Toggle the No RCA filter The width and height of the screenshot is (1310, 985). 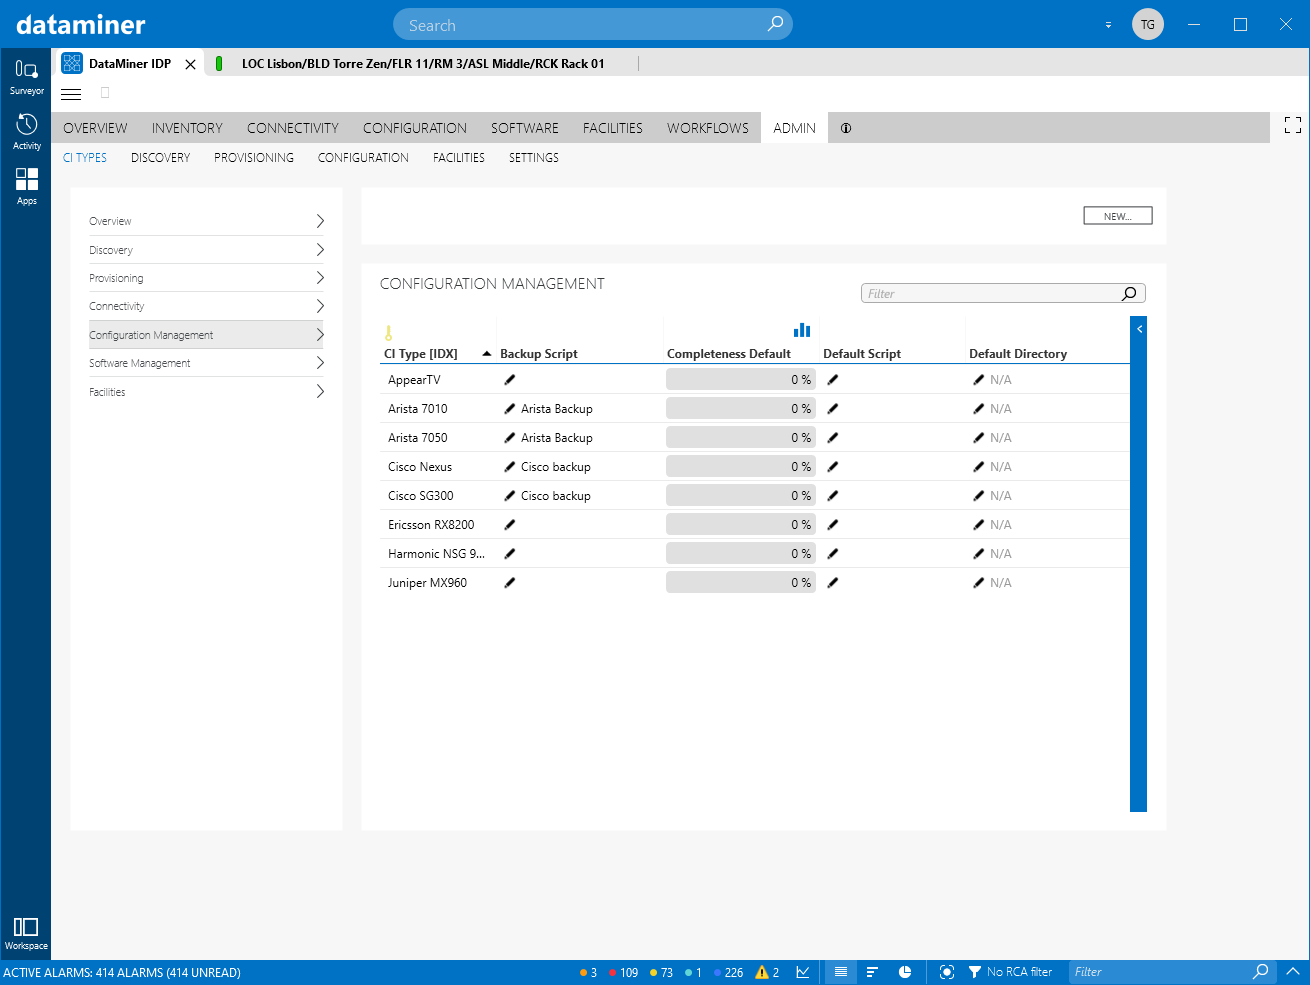pos(1010,972)
